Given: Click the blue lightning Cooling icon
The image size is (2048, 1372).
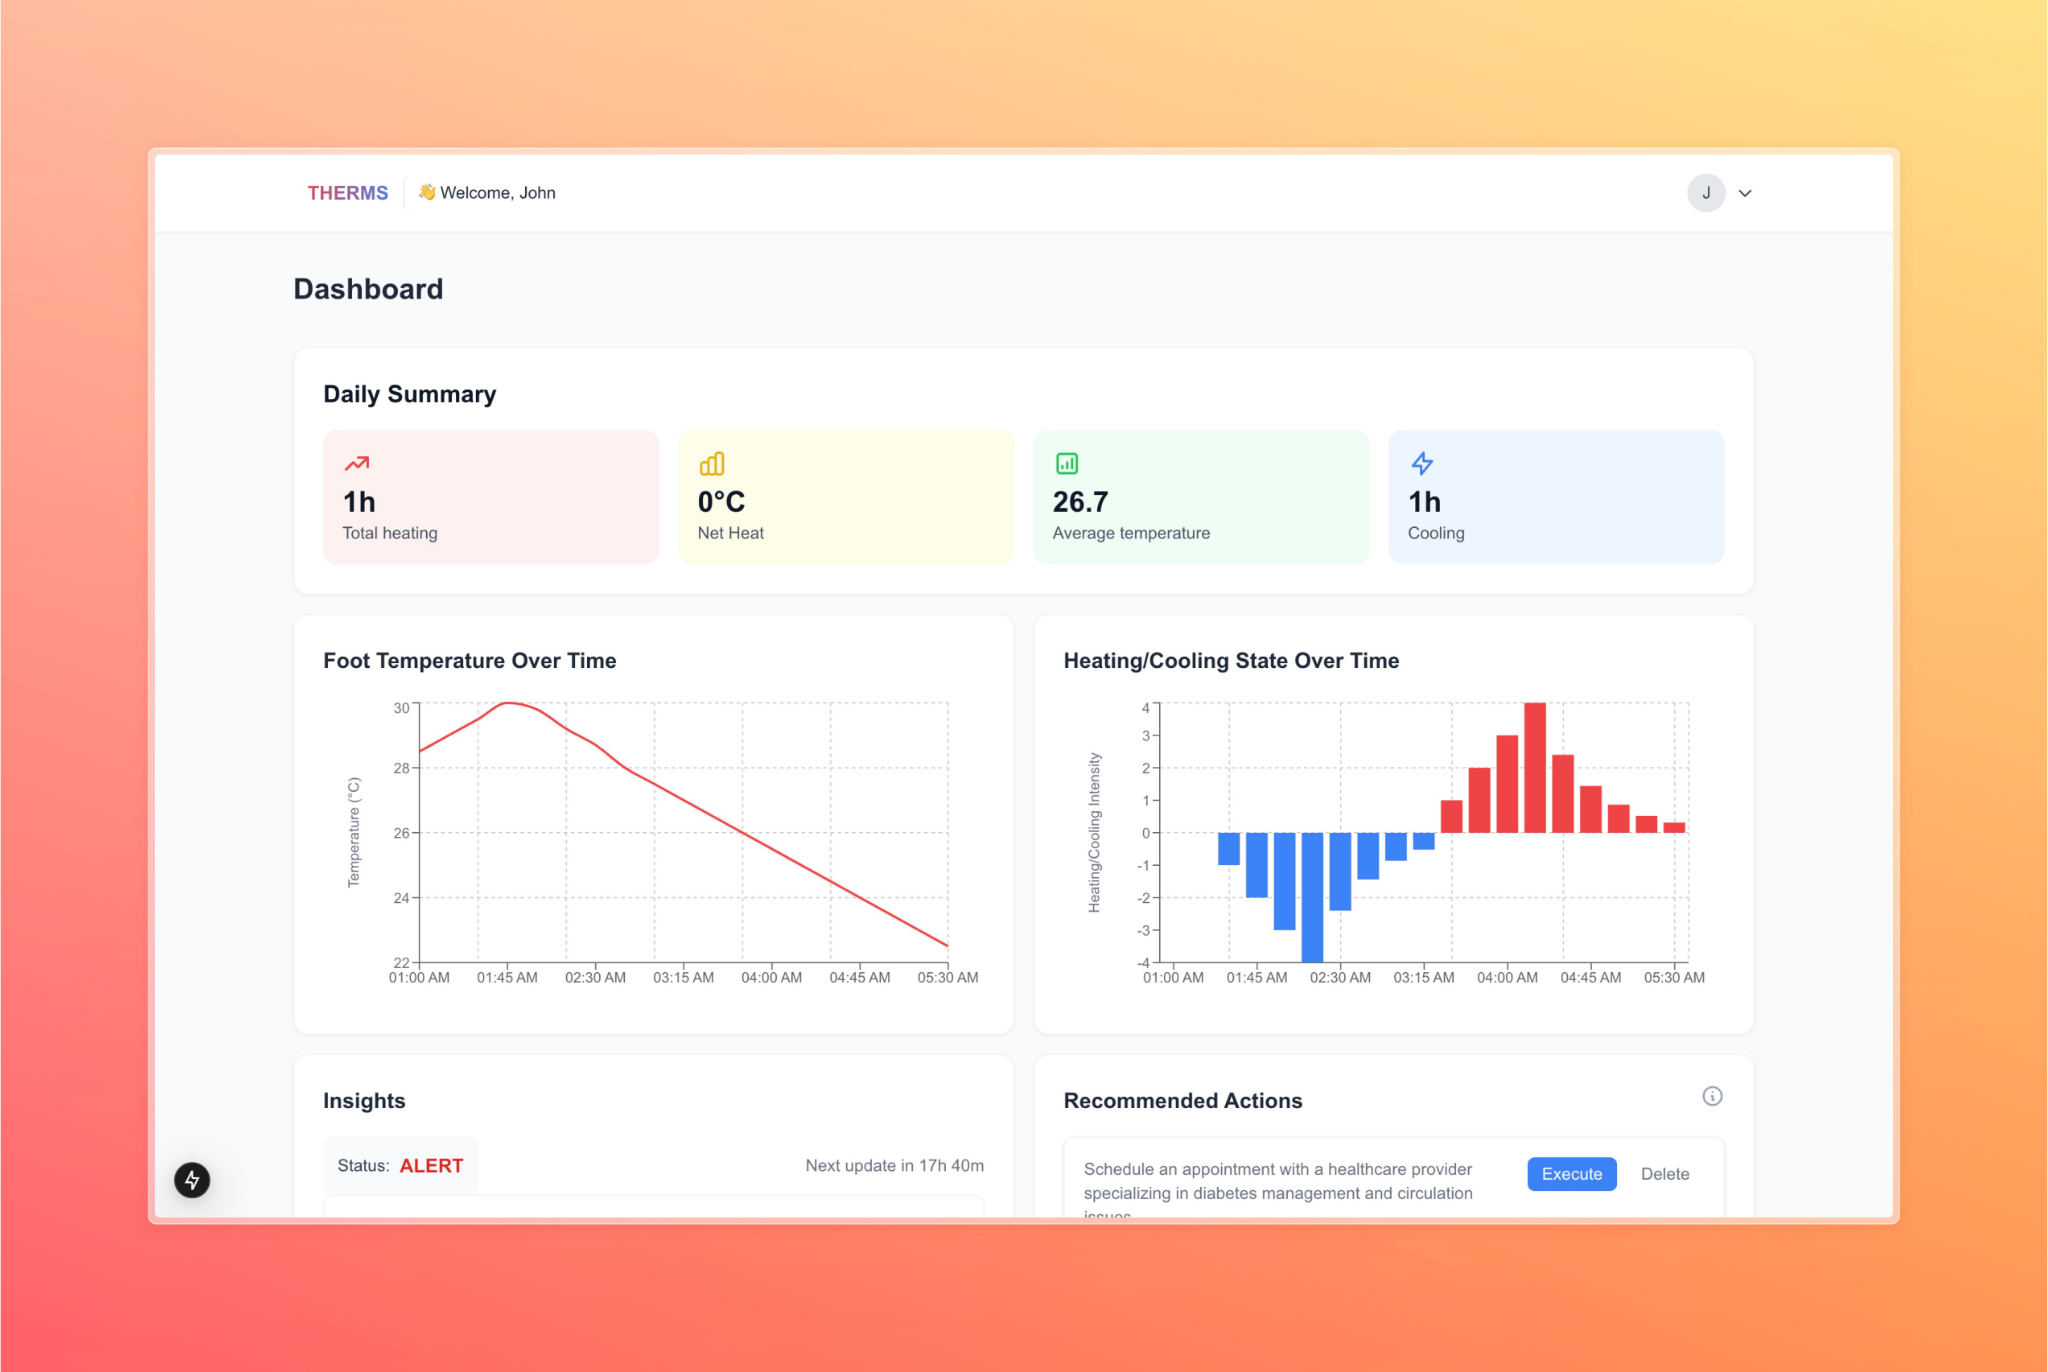Looking at the screenshot, I should [1422, 464].
